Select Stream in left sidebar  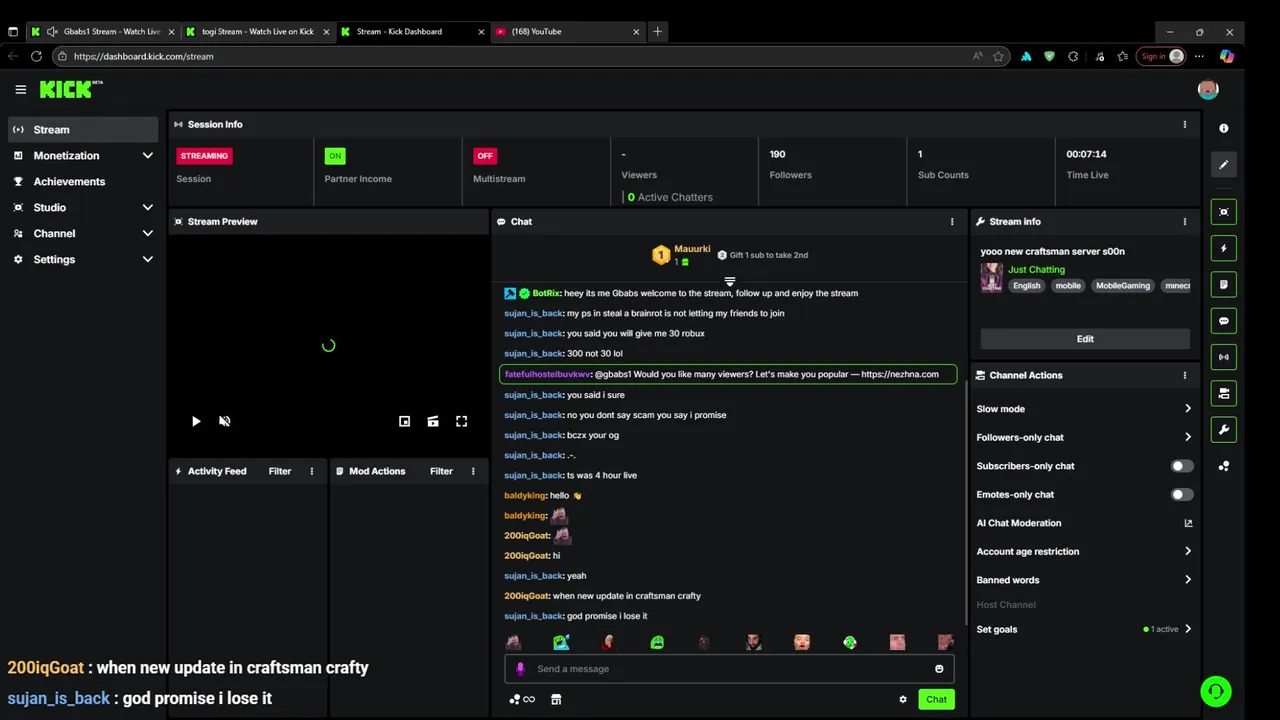pos(83,129)
